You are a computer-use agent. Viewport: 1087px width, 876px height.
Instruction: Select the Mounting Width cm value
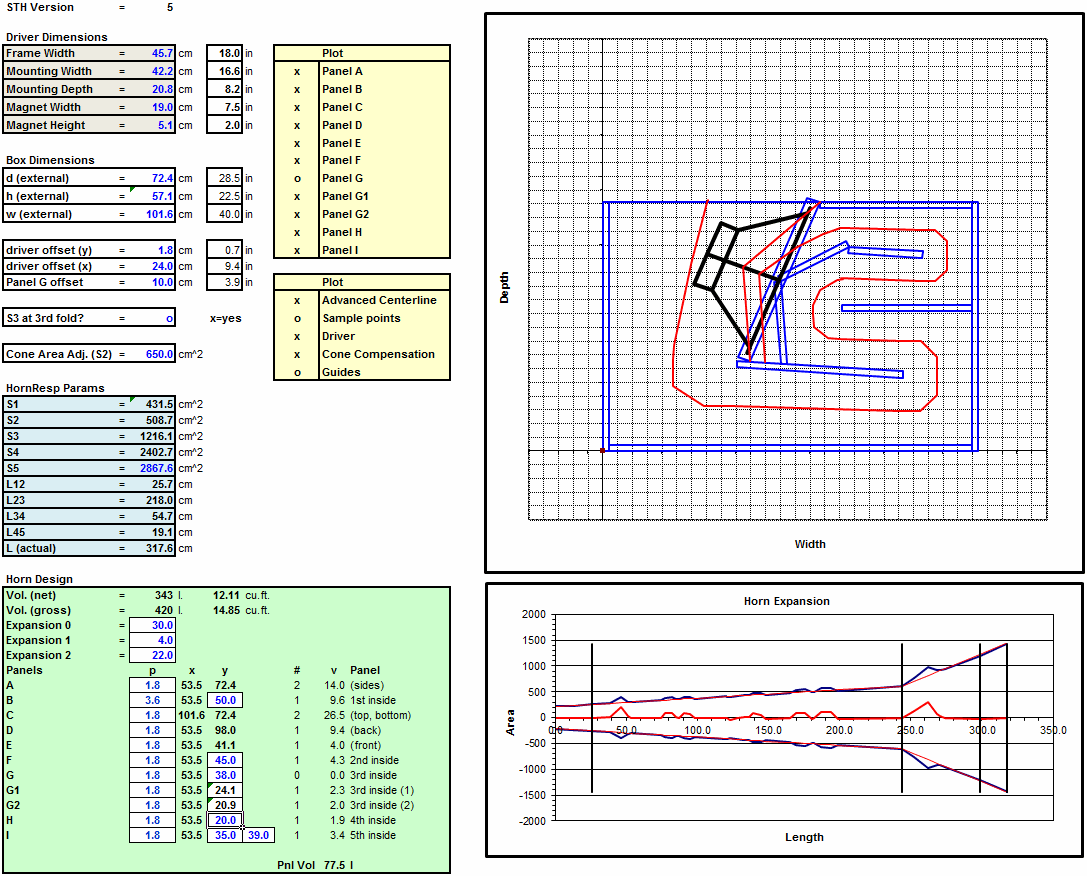coord(152,71)
